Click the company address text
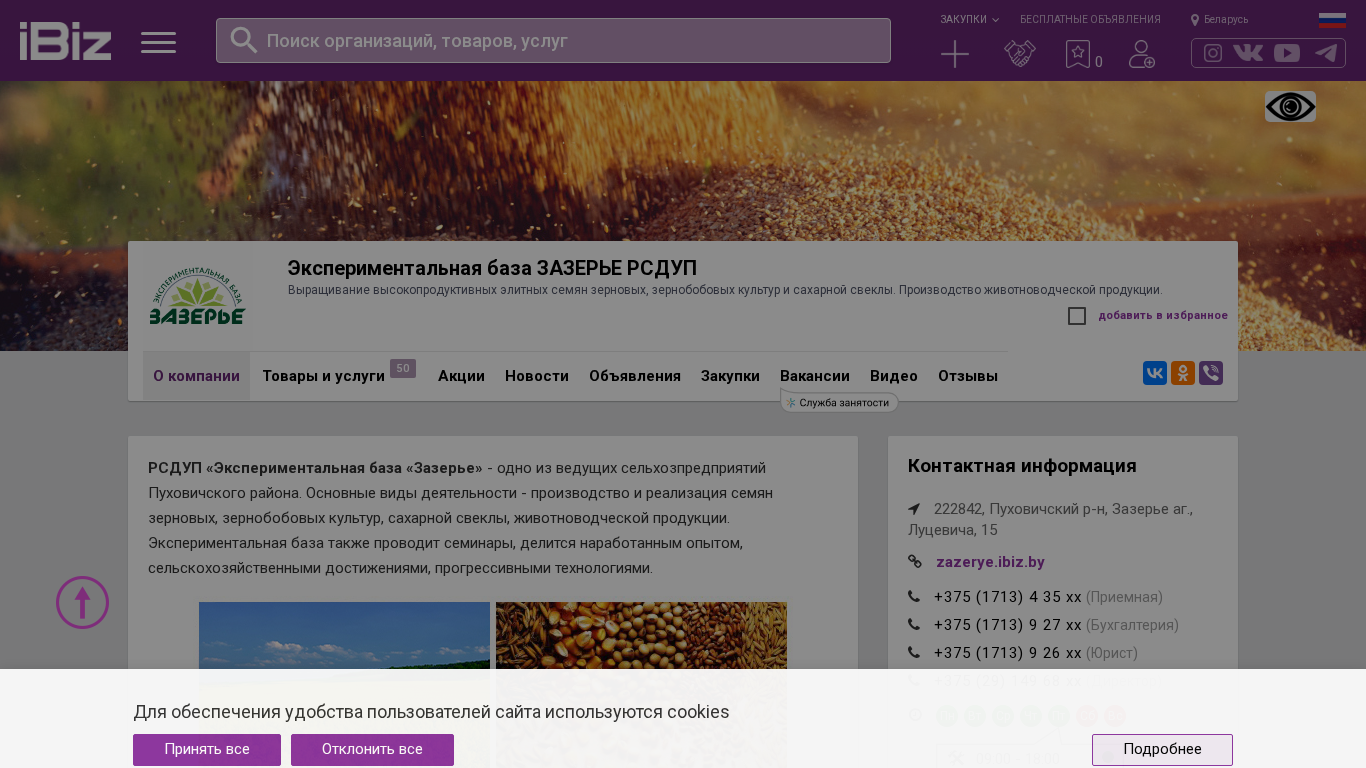 click(x=1050, y=519)
